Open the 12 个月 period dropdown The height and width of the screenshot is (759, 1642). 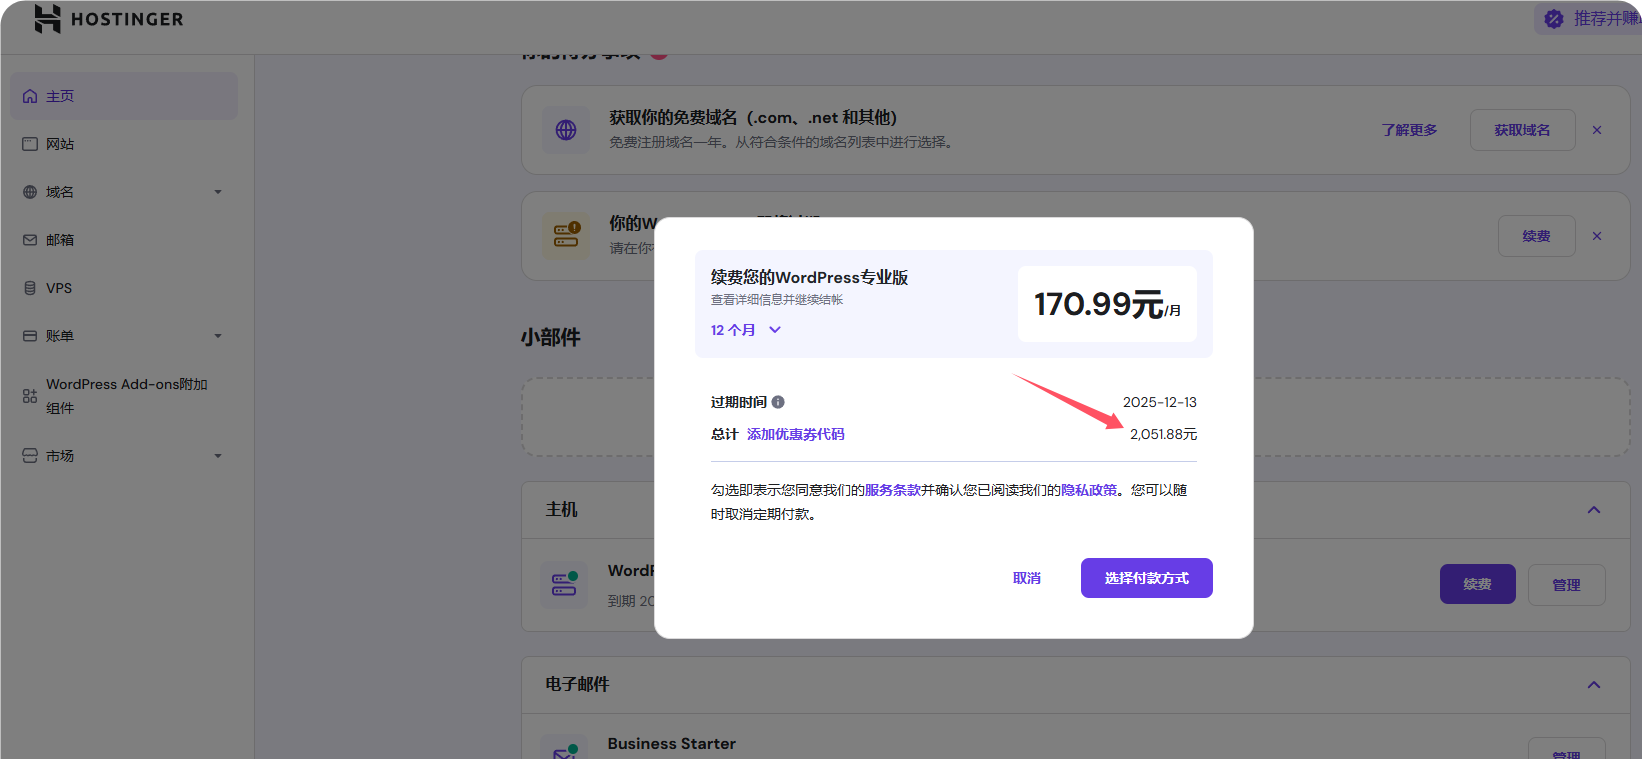click(x=746, y=330)
